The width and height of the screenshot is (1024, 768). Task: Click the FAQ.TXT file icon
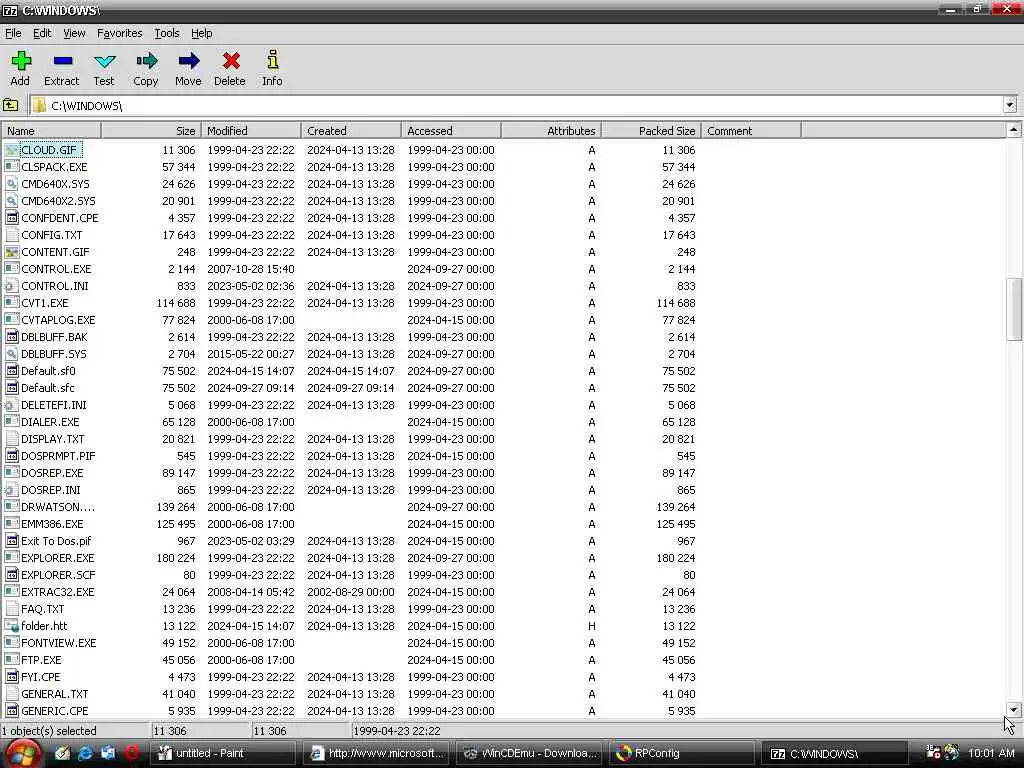coord(11,609)
